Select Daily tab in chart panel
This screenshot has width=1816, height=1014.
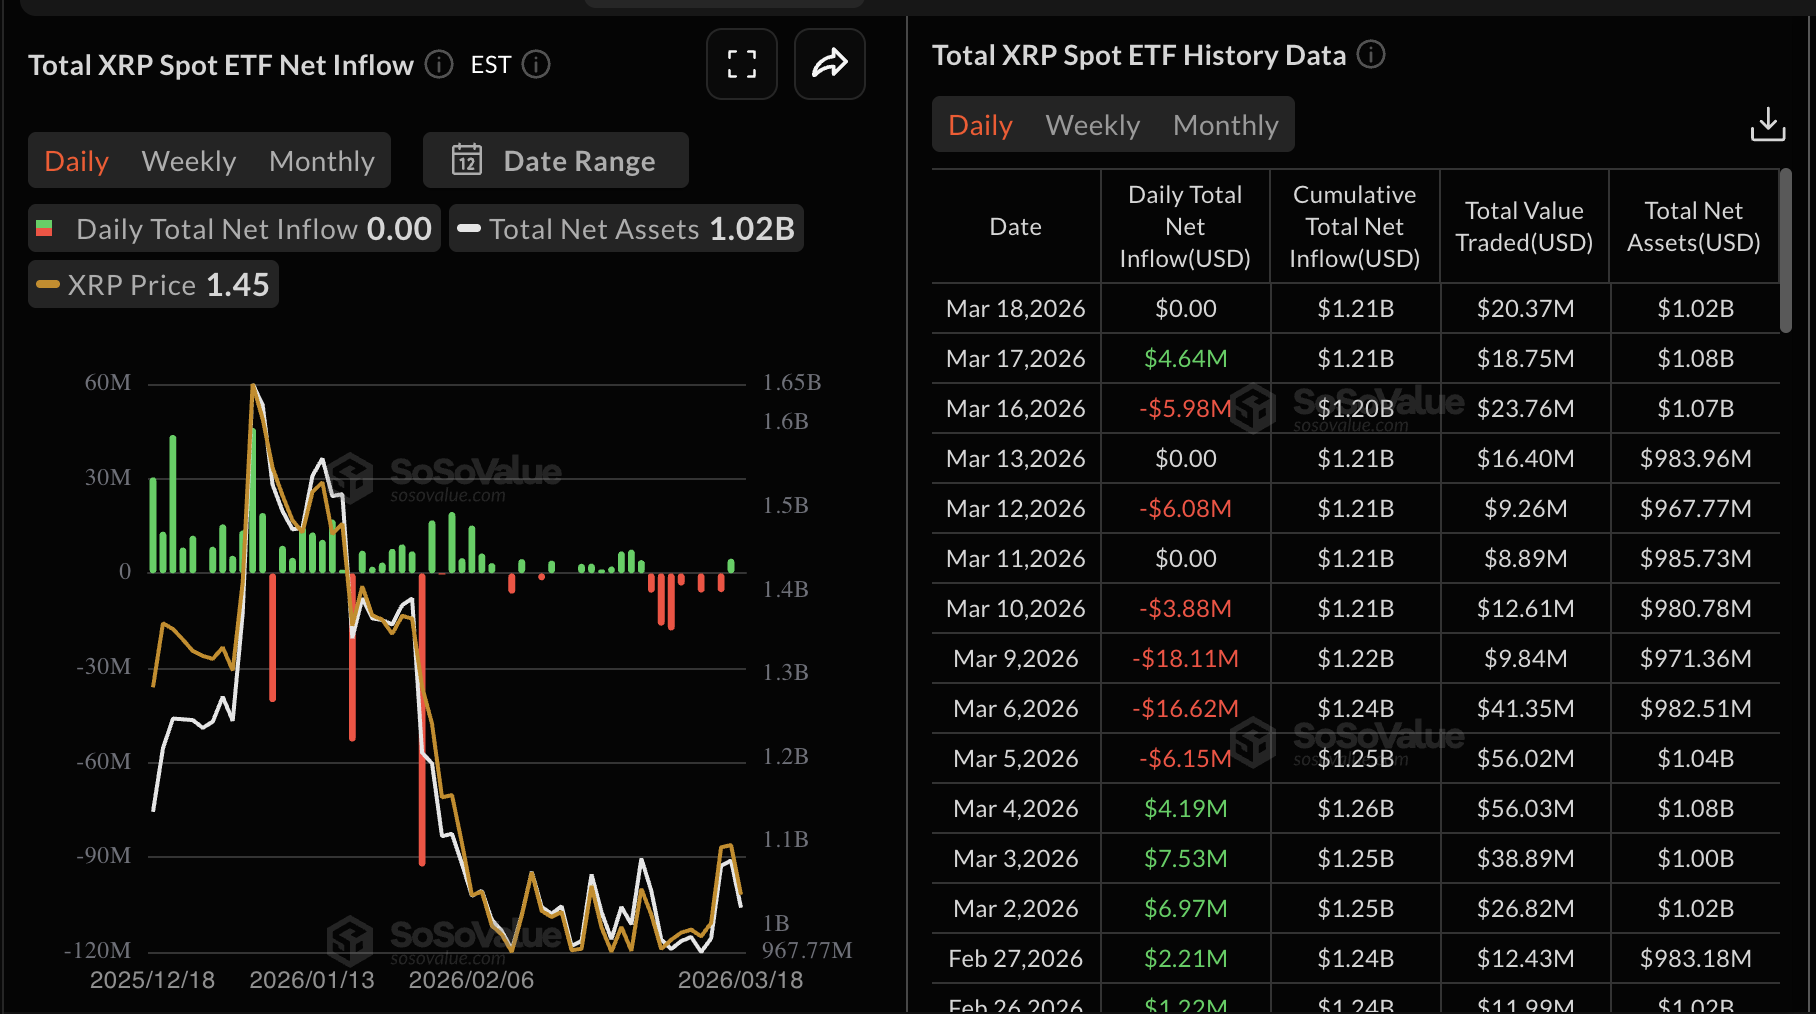click(77, 161)
